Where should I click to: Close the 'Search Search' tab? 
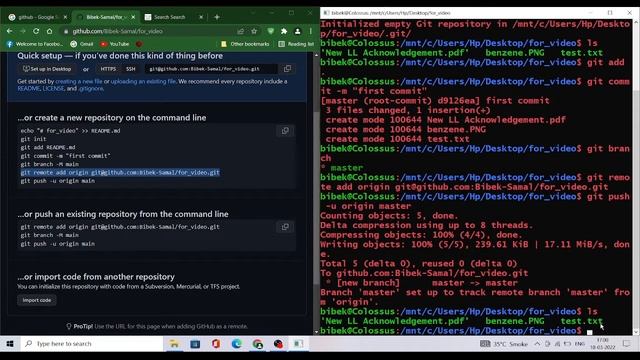[x=201, y=17]
